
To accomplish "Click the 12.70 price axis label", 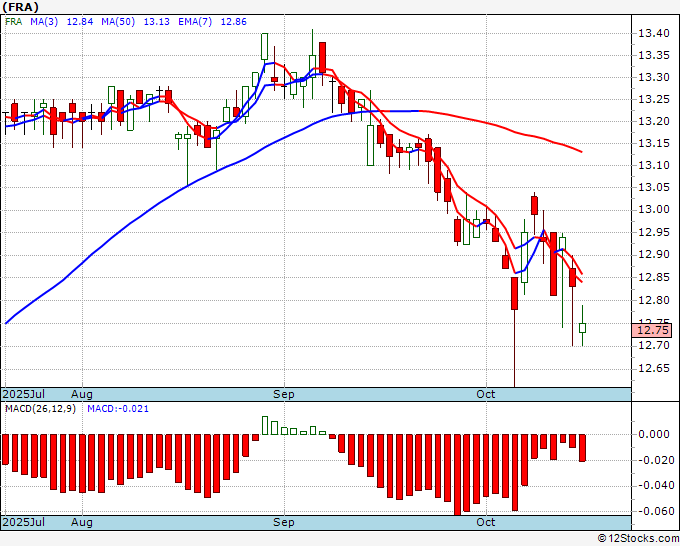I will pos(654,346).
